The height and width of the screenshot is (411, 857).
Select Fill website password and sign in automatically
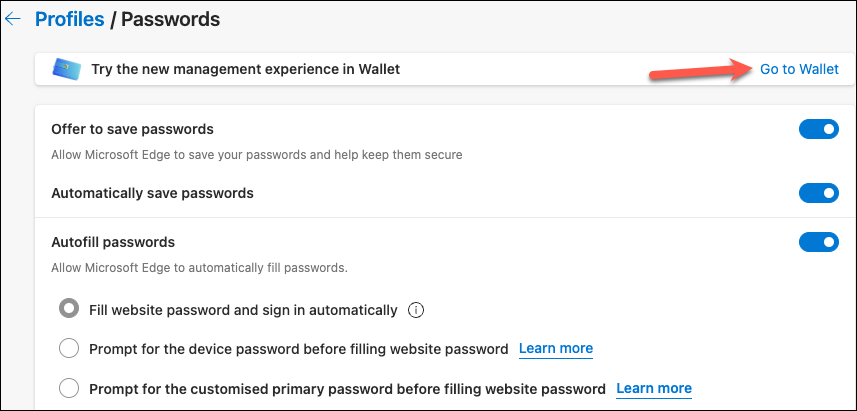(x=69, y=309)
